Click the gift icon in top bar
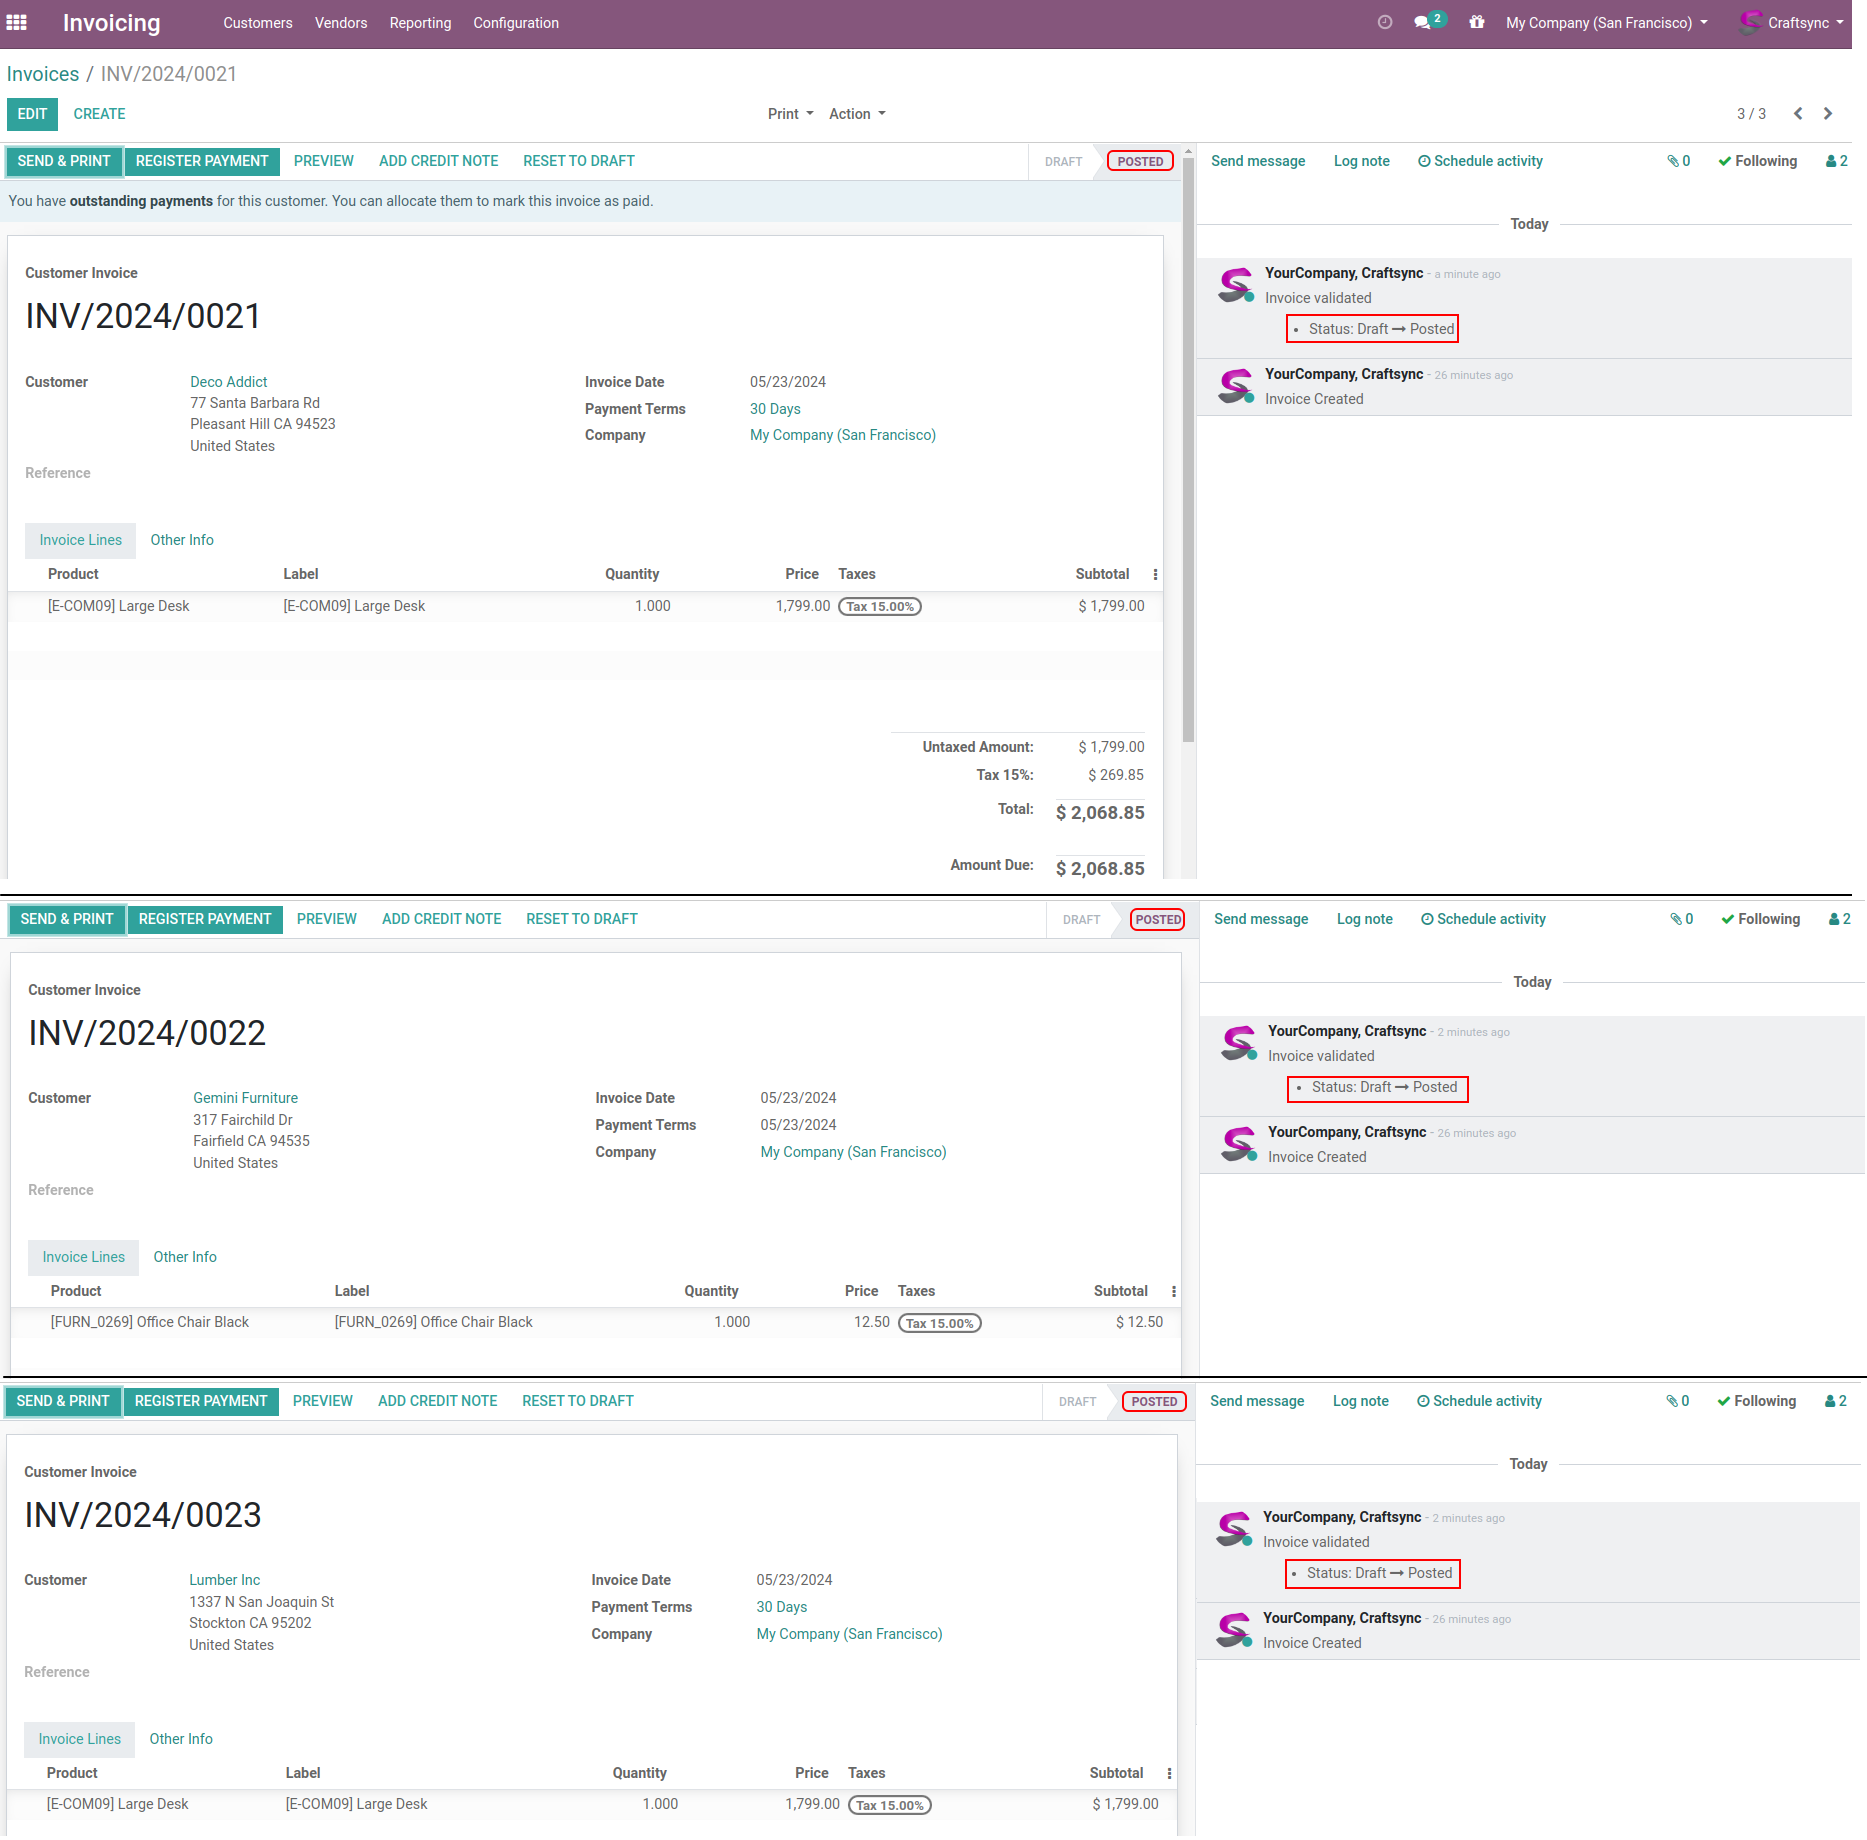 [x=1476, y=22]
